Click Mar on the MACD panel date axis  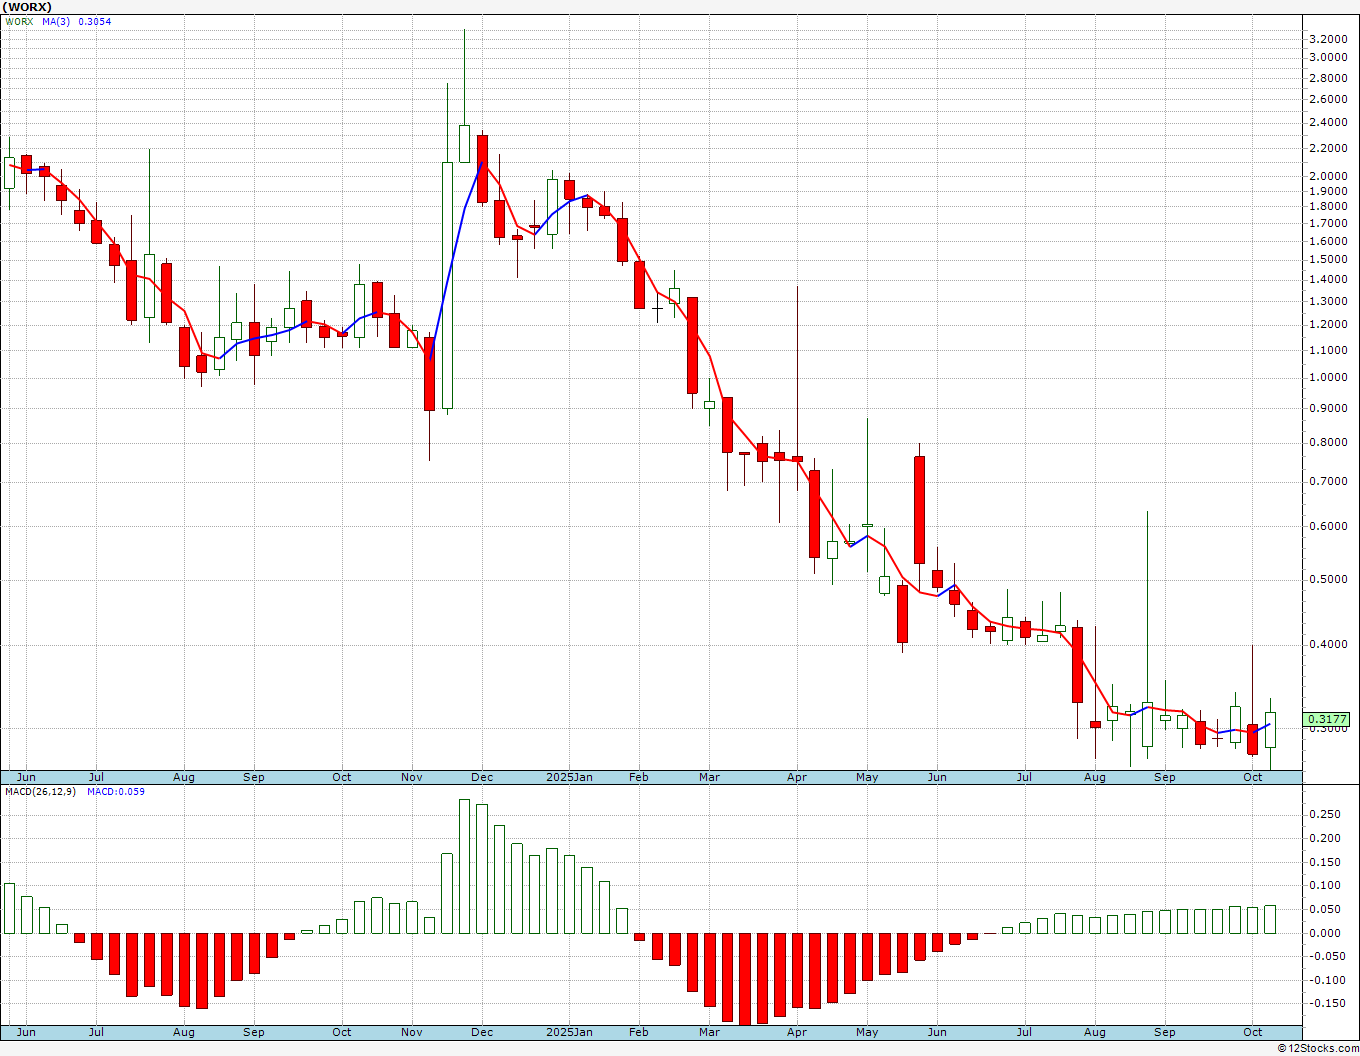tap(709, 1032)
